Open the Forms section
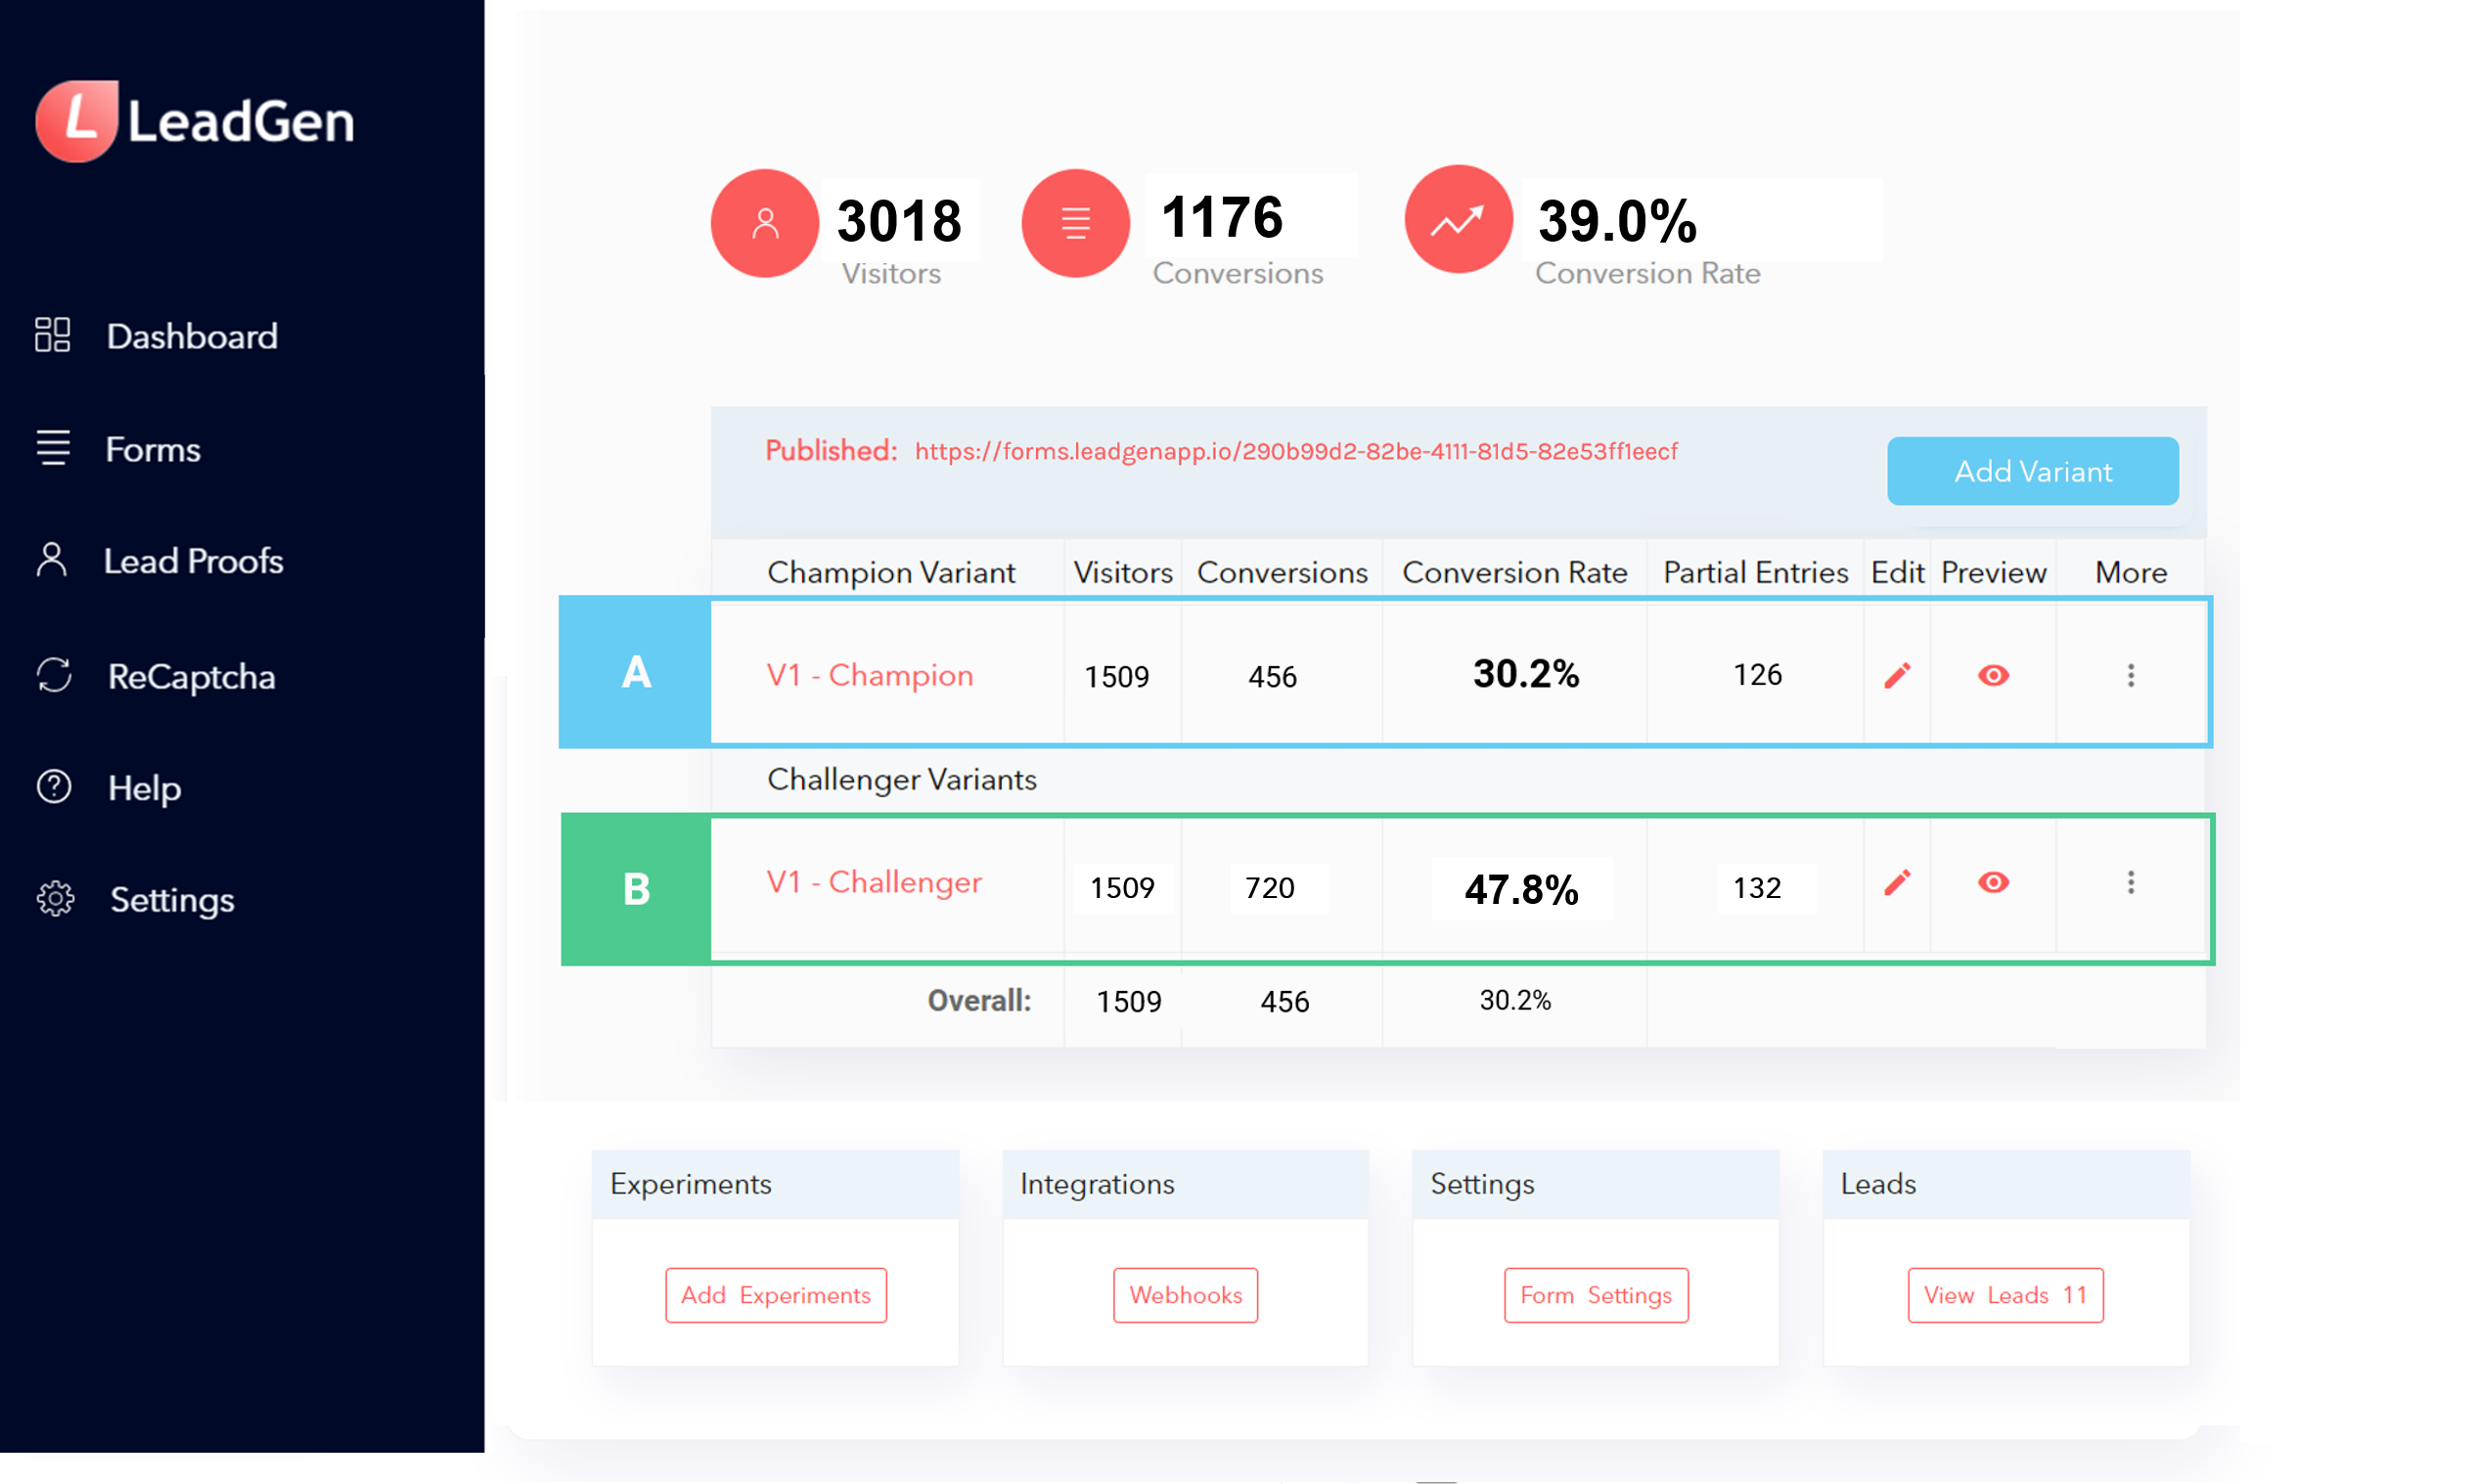The height and width of the screenshot is (1484, 2477). [x=151, y=449]
